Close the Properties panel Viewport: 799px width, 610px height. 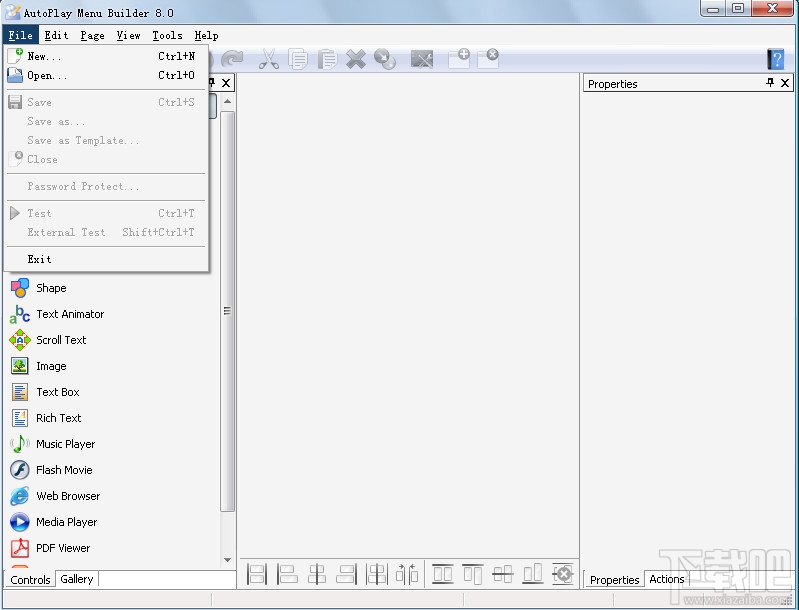(x=785, y=83)
